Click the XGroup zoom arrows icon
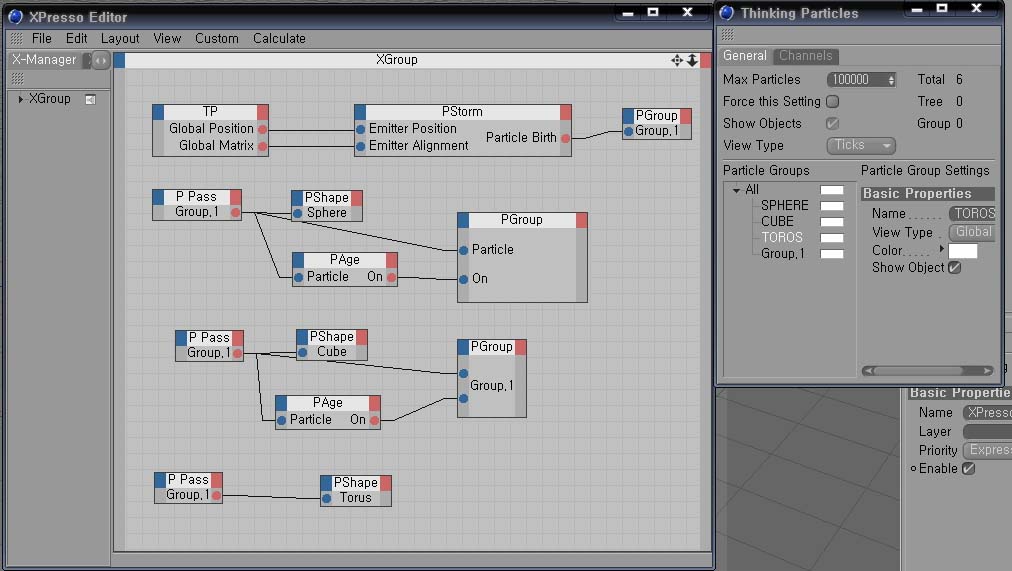 (692, 60)
